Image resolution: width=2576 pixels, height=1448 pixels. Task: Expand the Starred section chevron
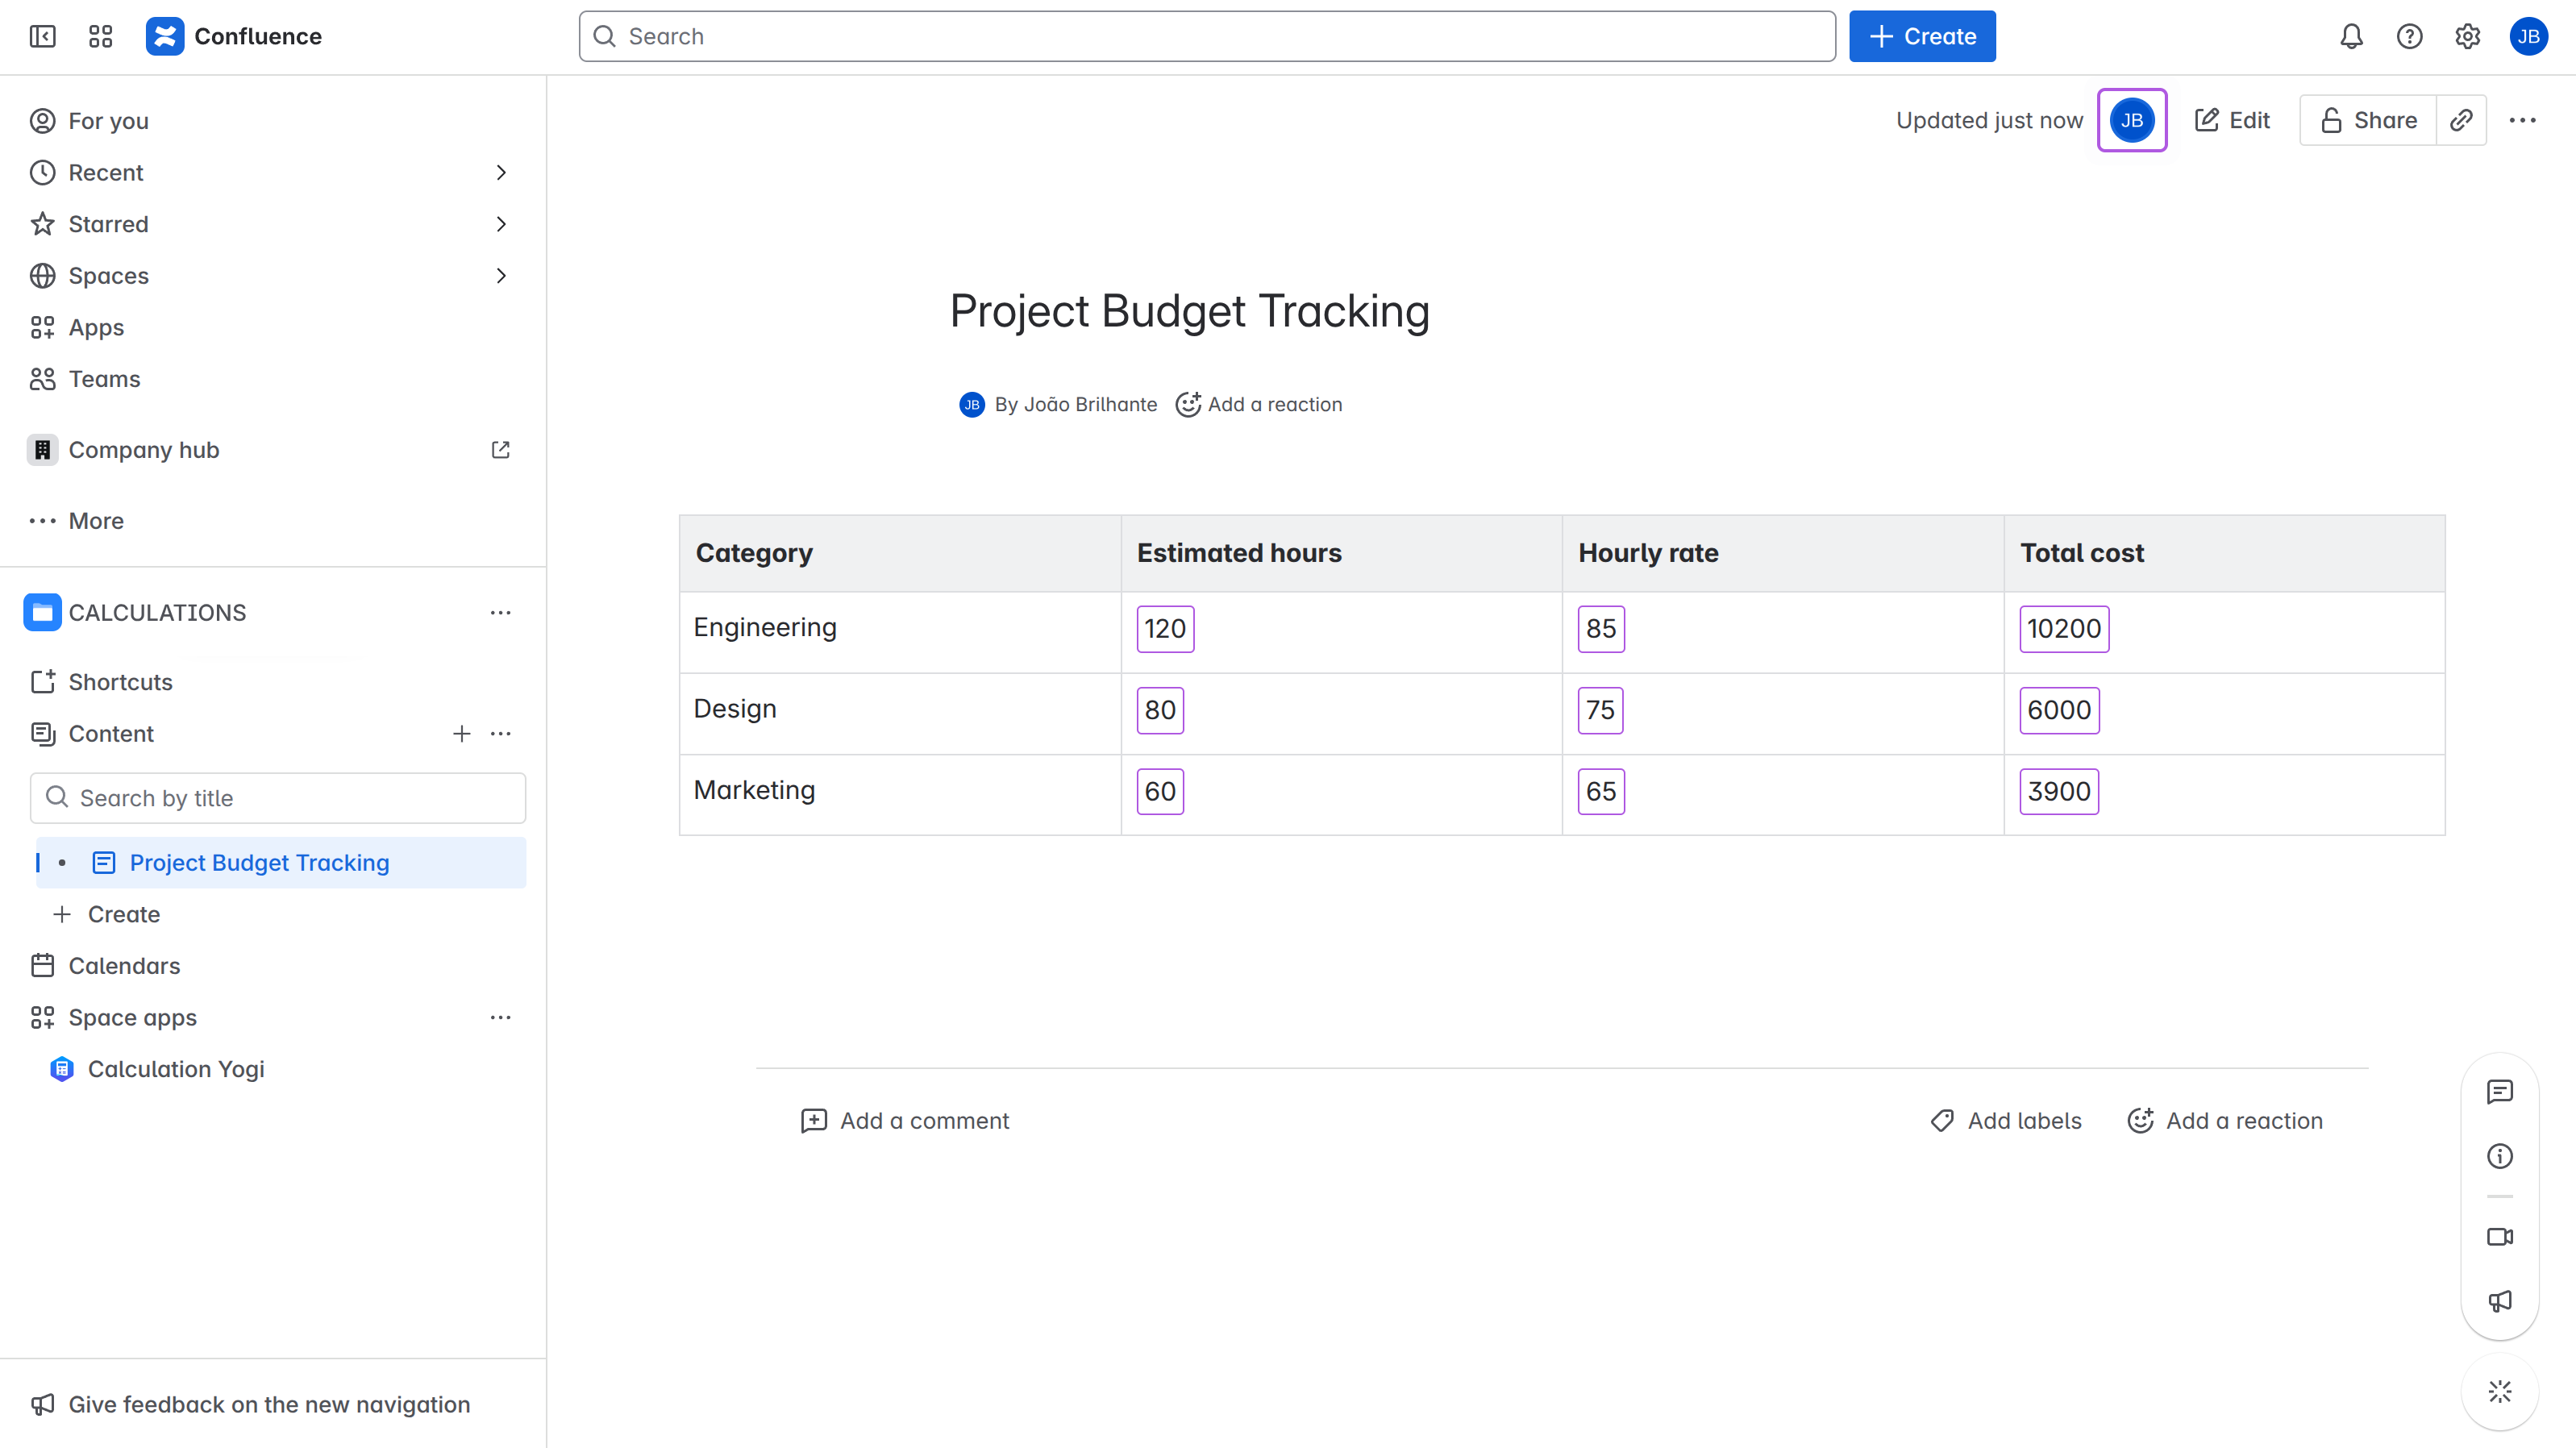[501, 224]
